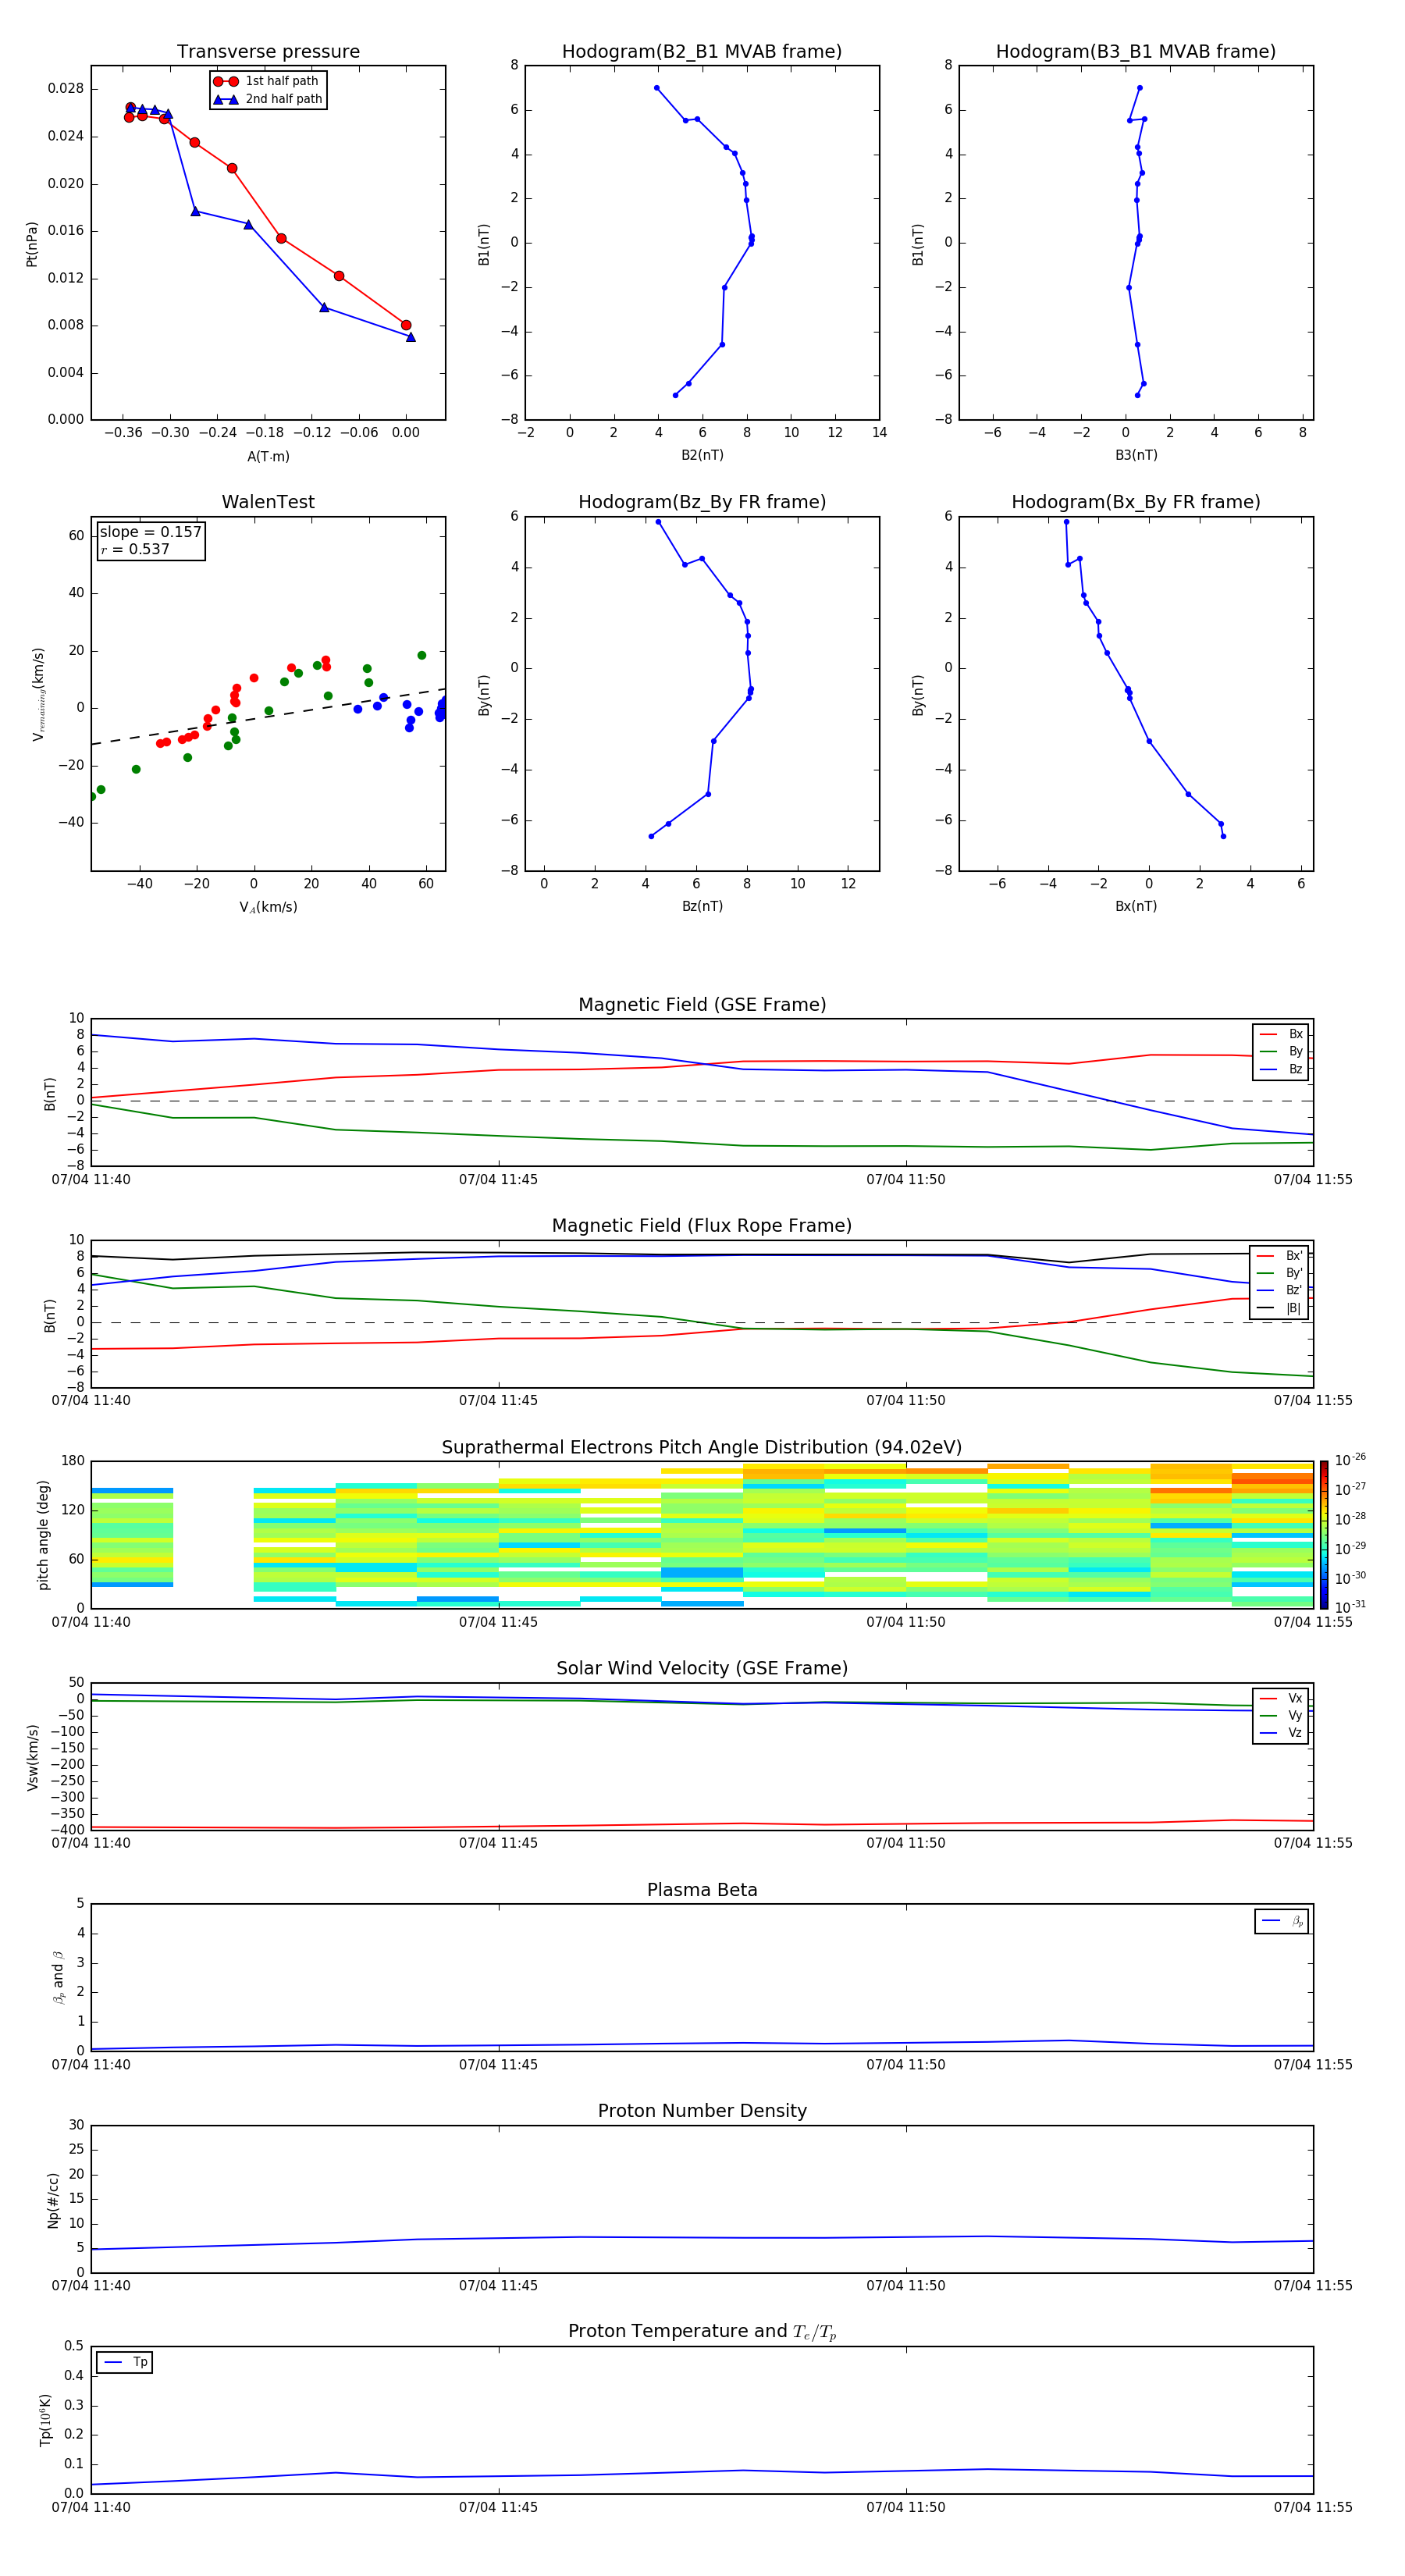Click the "Plasma Beta" plot title
1405x2576 pixels.
pyautogui.click(x=702, y=1891)
